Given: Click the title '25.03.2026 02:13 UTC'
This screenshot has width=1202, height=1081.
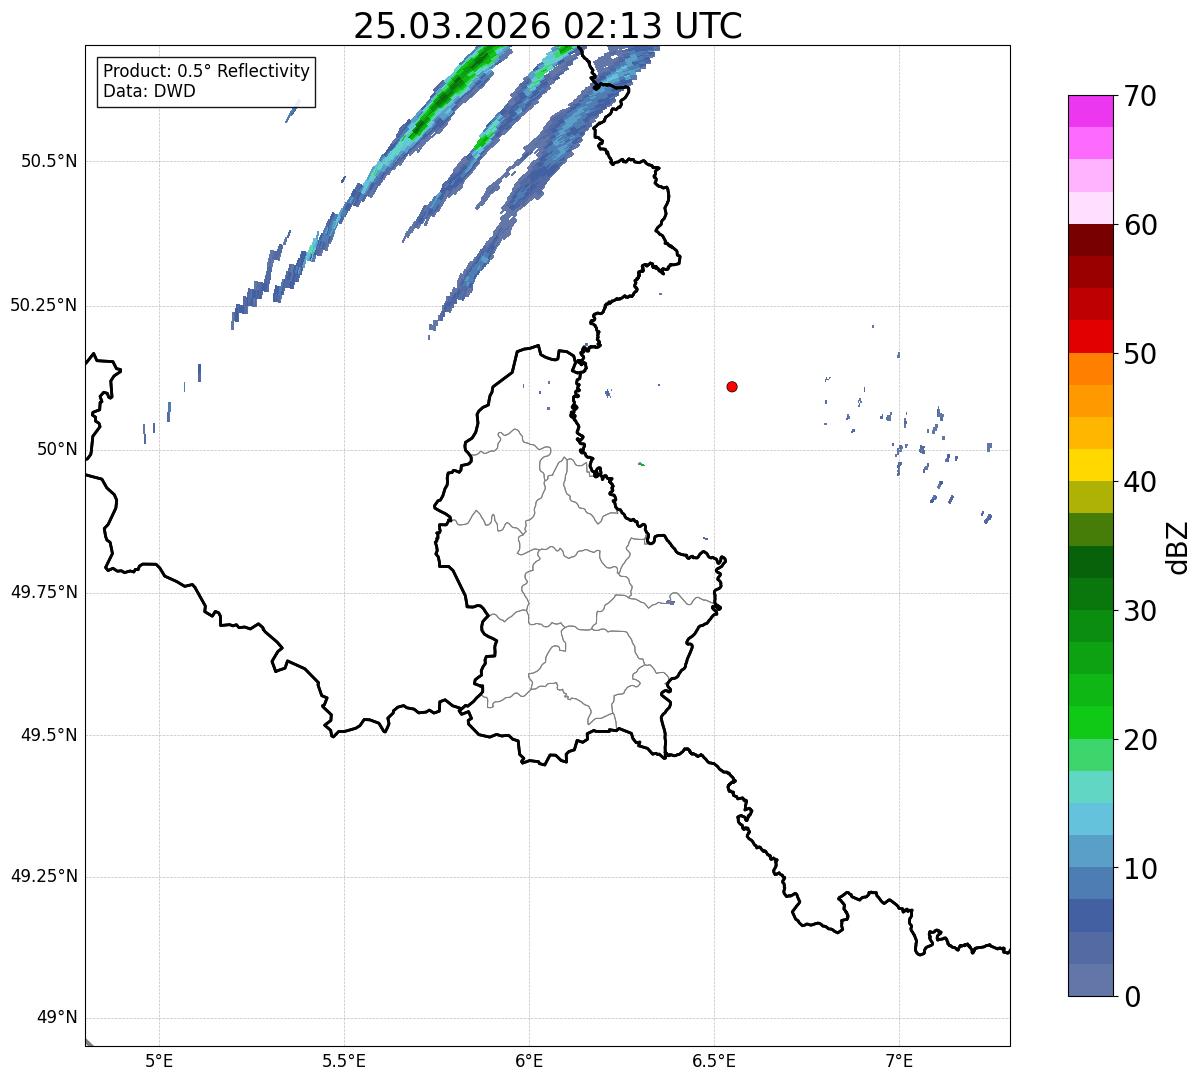Looking at the screenshot, I should [x=548, y=25].
